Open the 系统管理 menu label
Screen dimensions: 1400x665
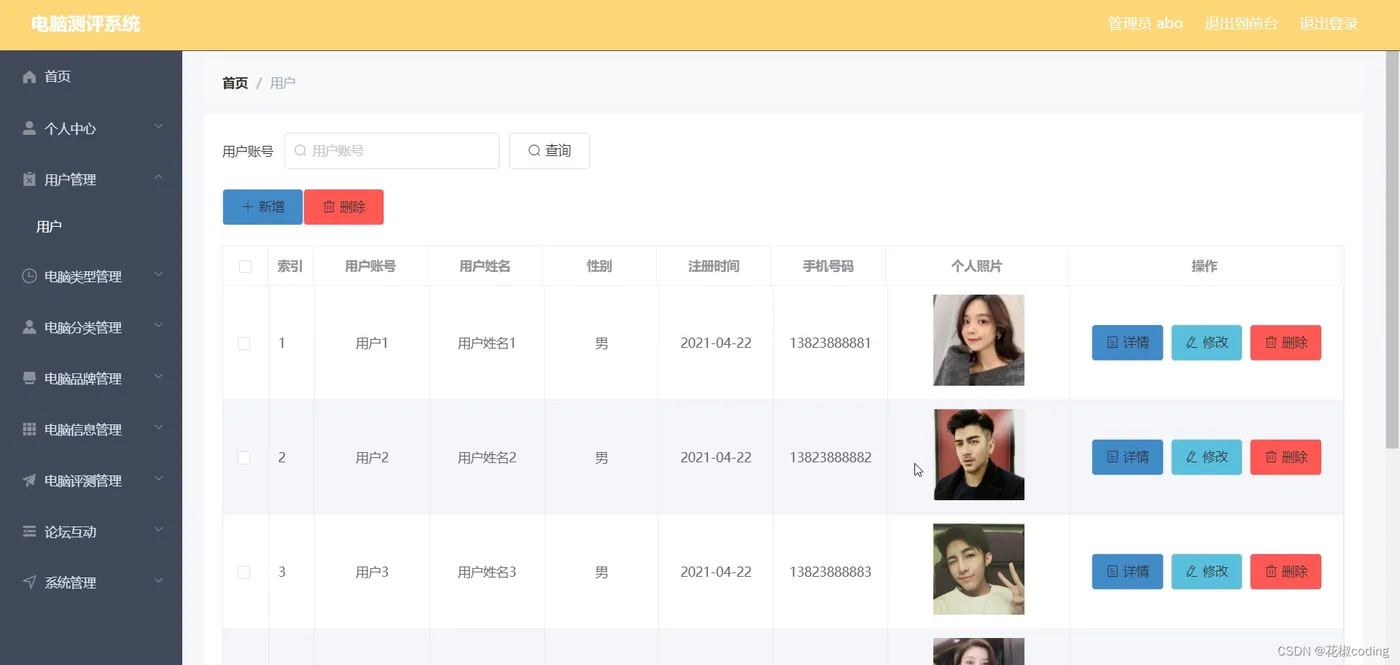click(x=70, y=583)
